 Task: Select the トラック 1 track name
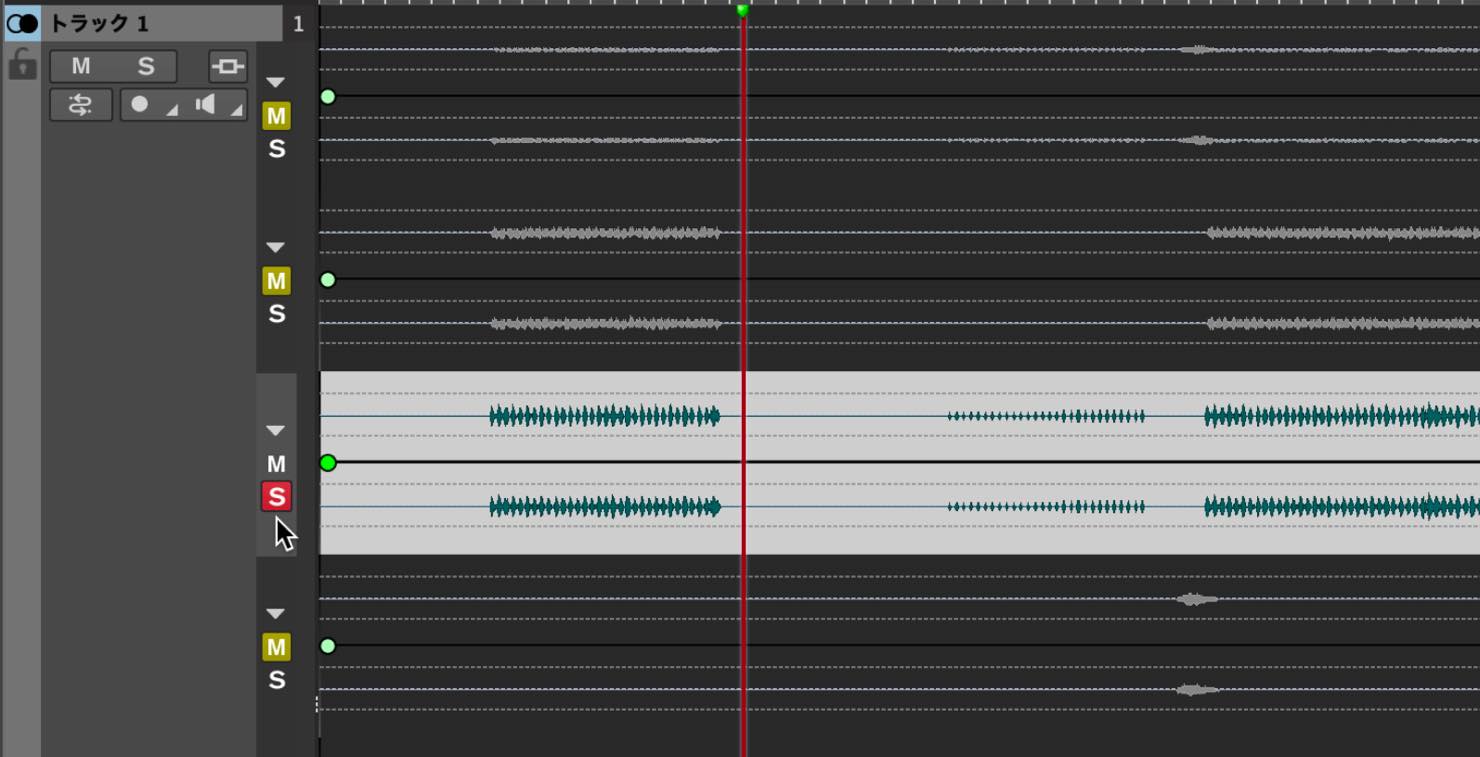98,23
